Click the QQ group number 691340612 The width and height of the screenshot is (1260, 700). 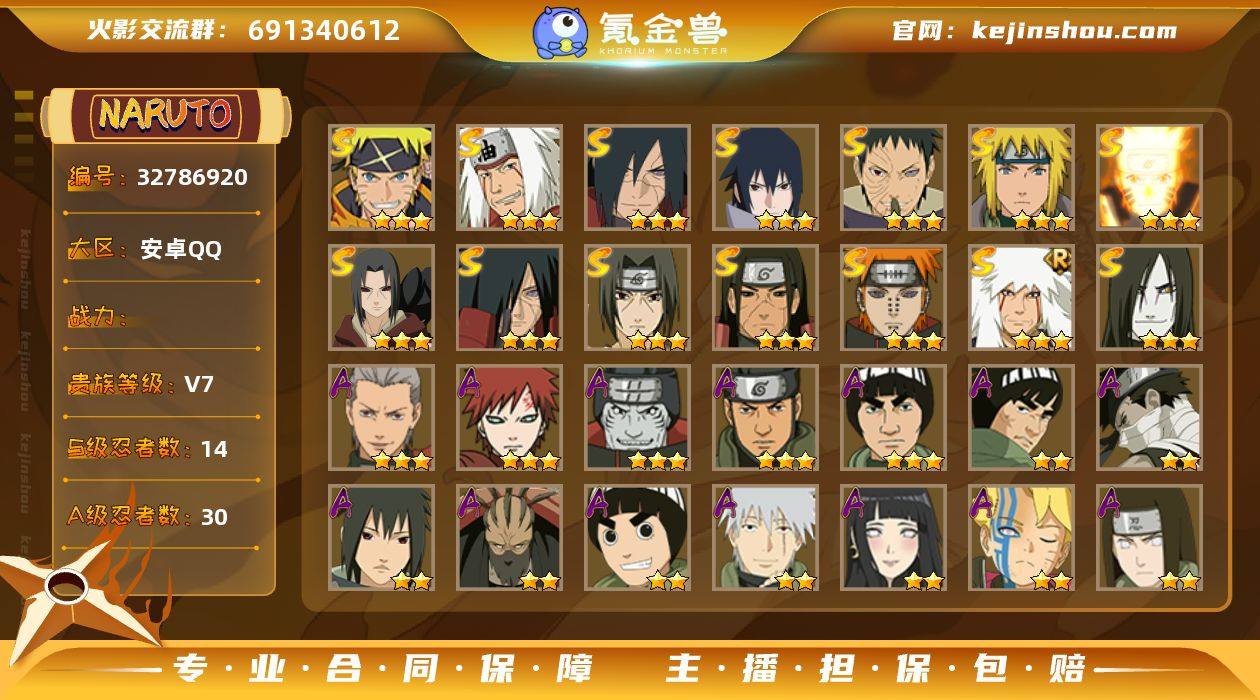324,30
